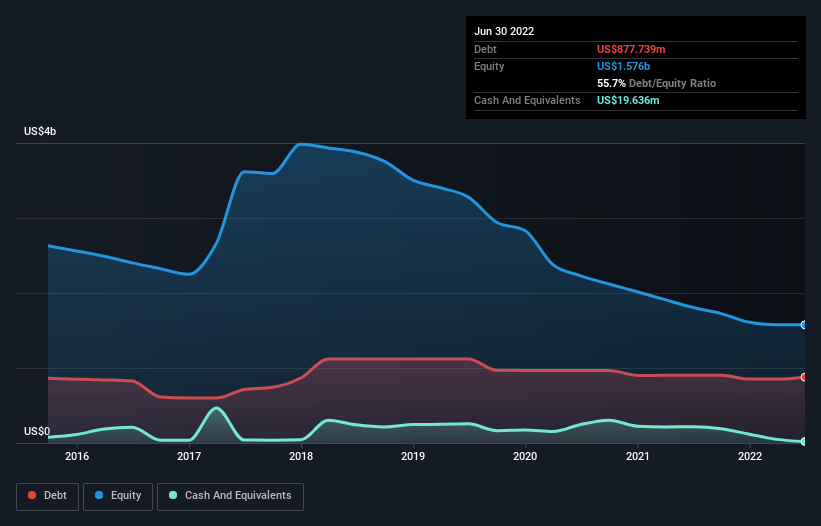The image size is (821, 526).
Task: Click the blue dot in Equity legend
Action: (x=99, y=495)
